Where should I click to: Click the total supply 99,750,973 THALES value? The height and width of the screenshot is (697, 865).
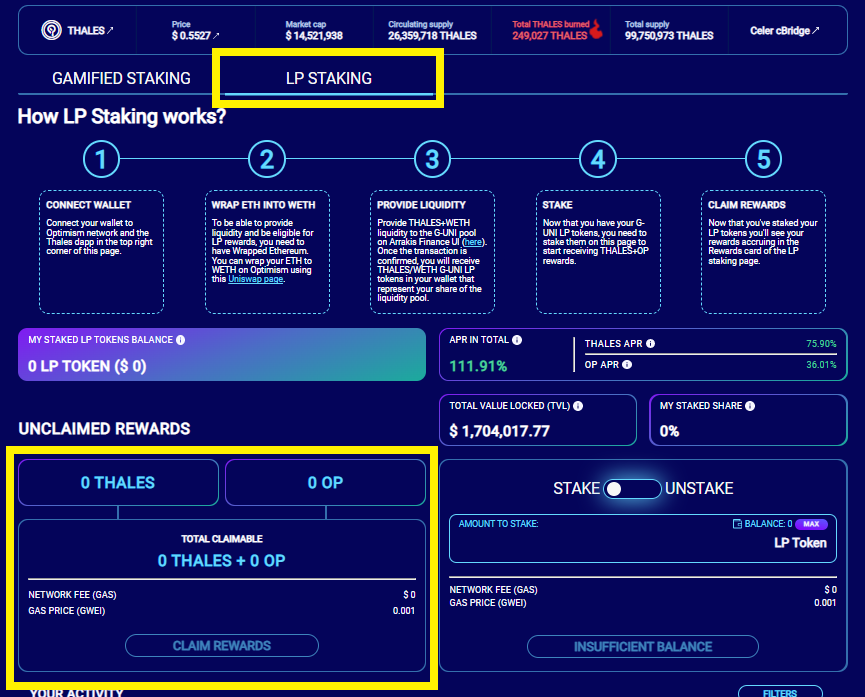click(669, 36)
